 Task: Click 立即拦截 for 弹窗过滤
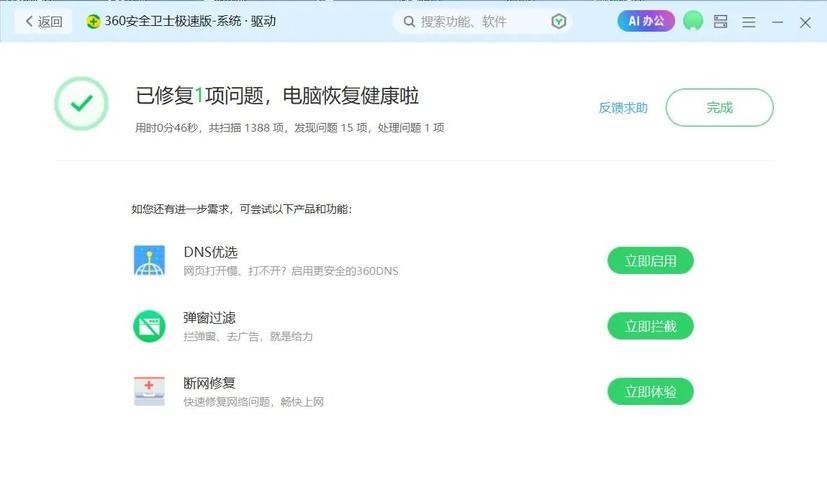coord(650,326)
